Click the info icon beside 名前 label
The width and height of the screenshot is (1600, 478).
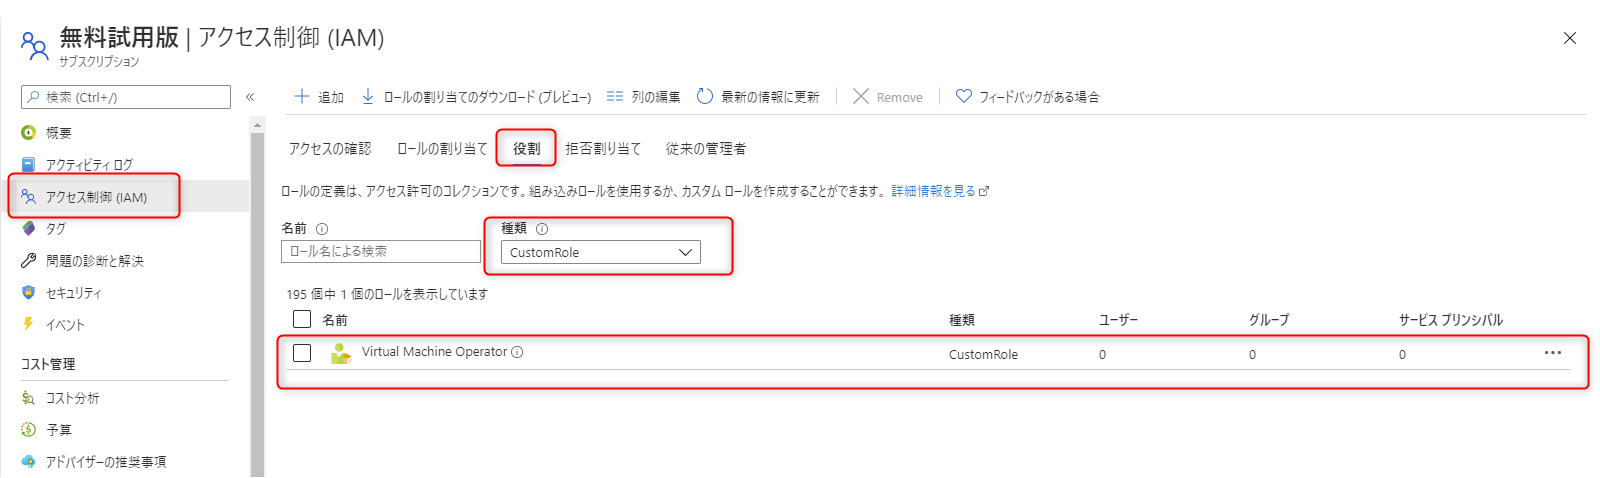(322, 229)
